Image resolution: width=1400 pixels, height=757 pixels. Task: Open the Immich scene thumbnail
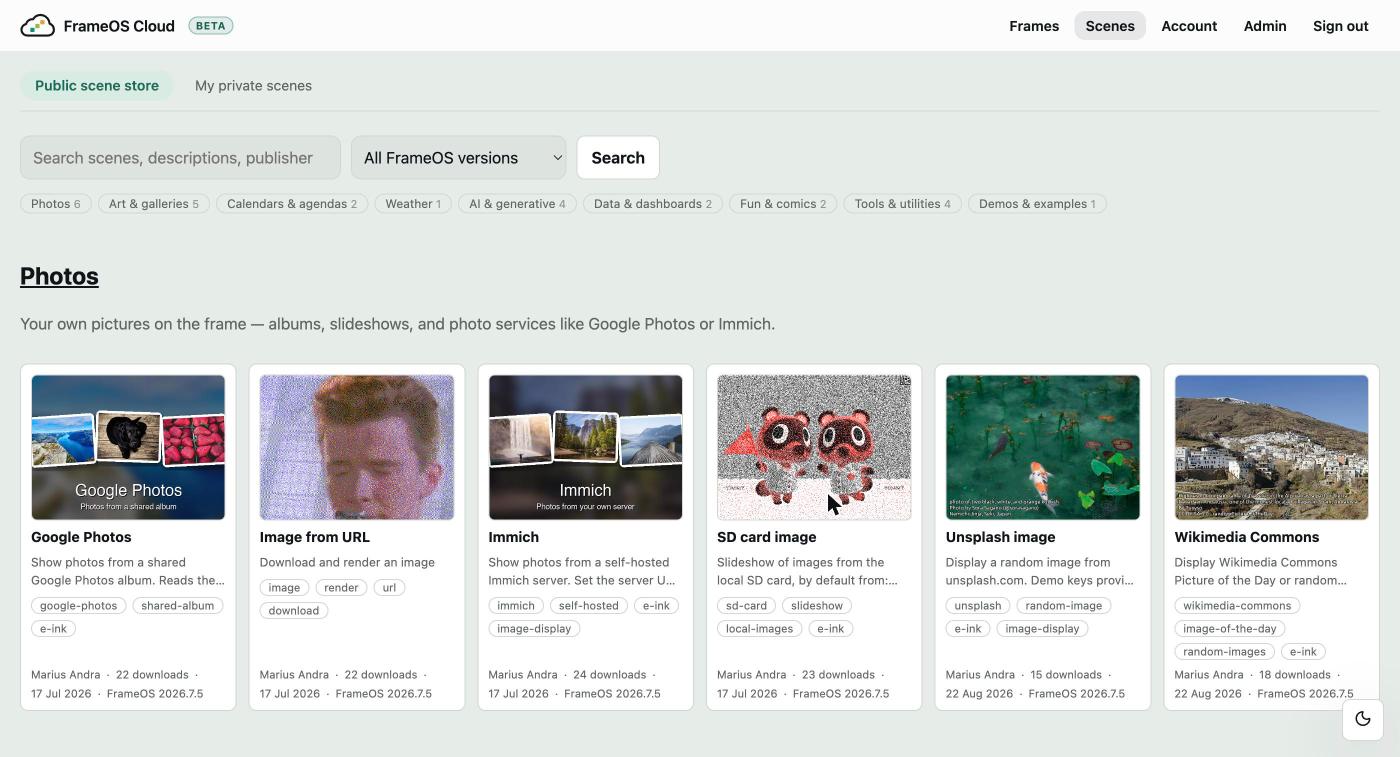click(x=585, y=447)
